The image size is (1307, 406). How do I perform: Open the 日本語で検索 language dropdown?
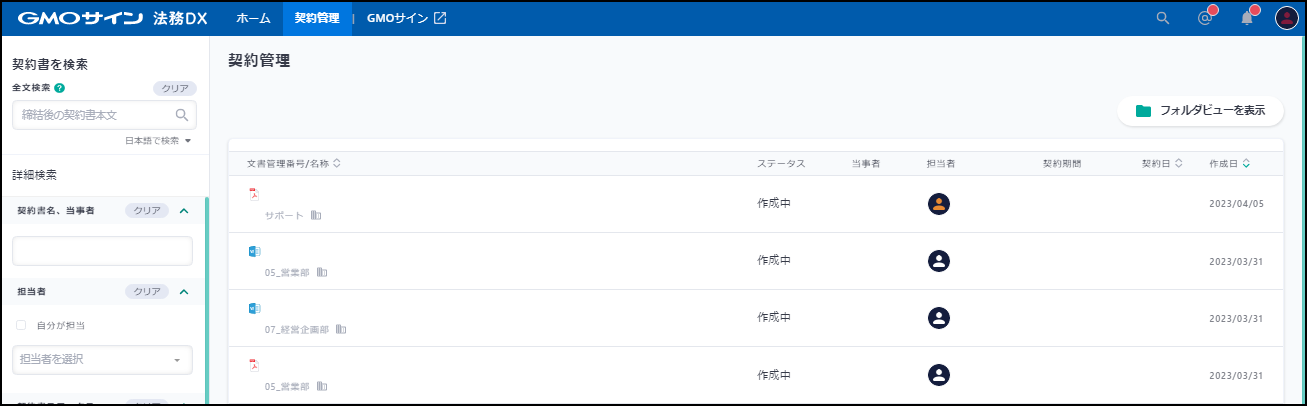pyautogui.click(x=158, y=141)
